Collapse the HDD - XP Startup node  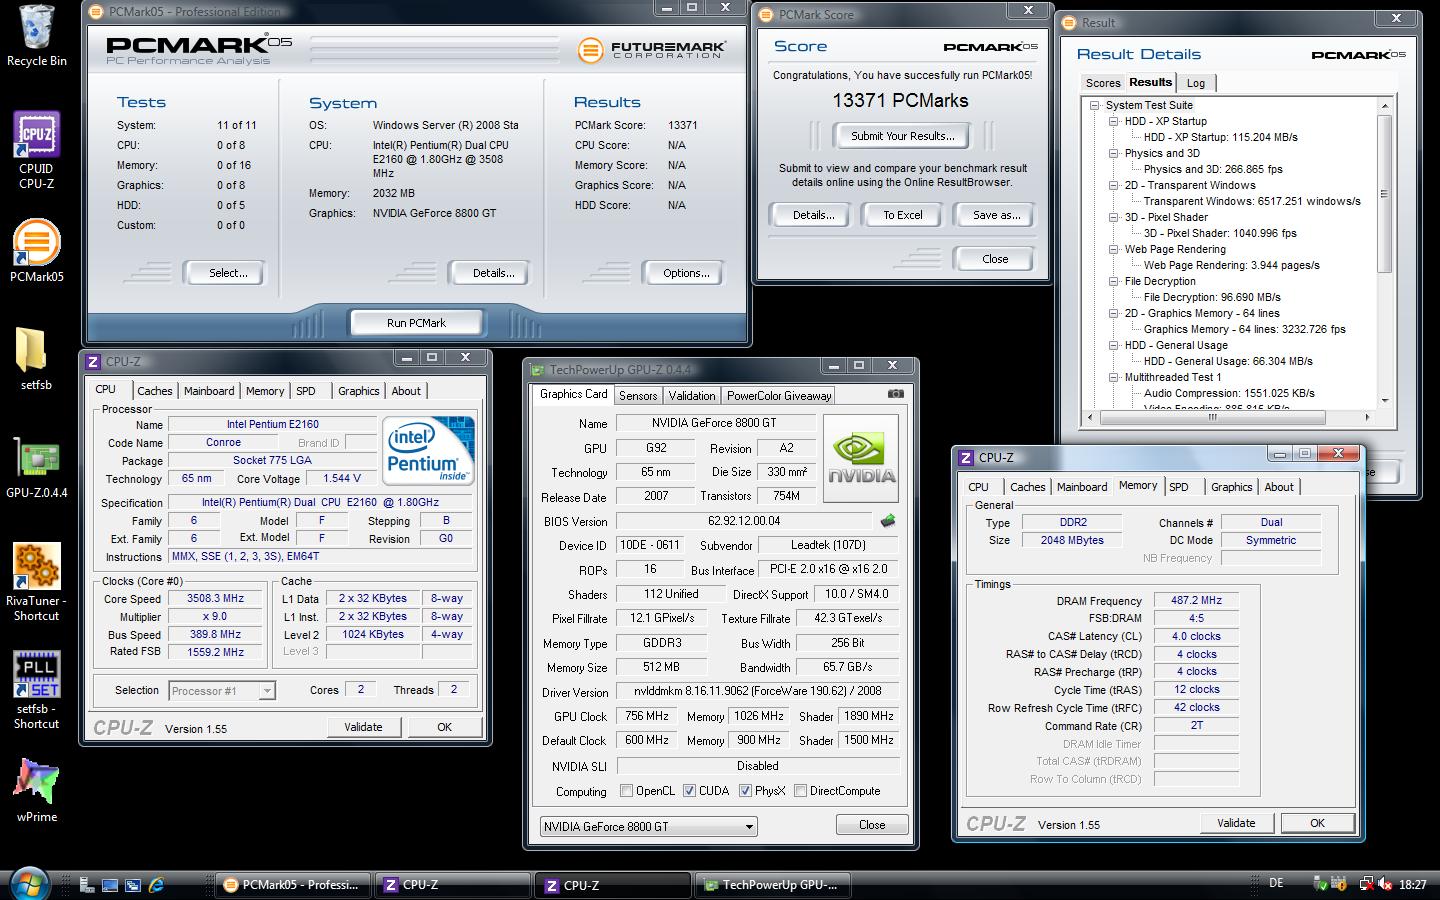tap(1114, 121)
